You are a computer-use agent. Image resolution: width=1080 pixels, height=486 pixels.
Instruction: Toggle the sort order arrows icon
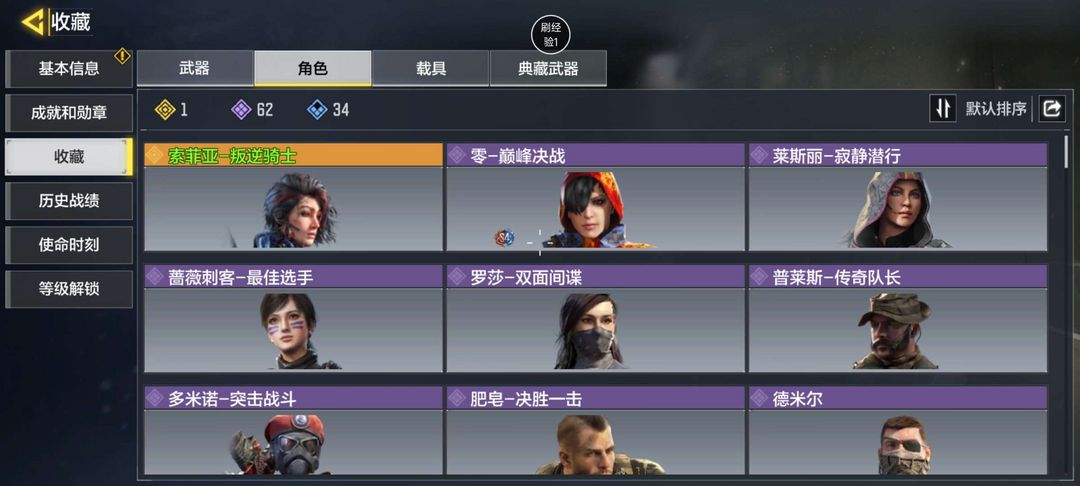(943, 109)
